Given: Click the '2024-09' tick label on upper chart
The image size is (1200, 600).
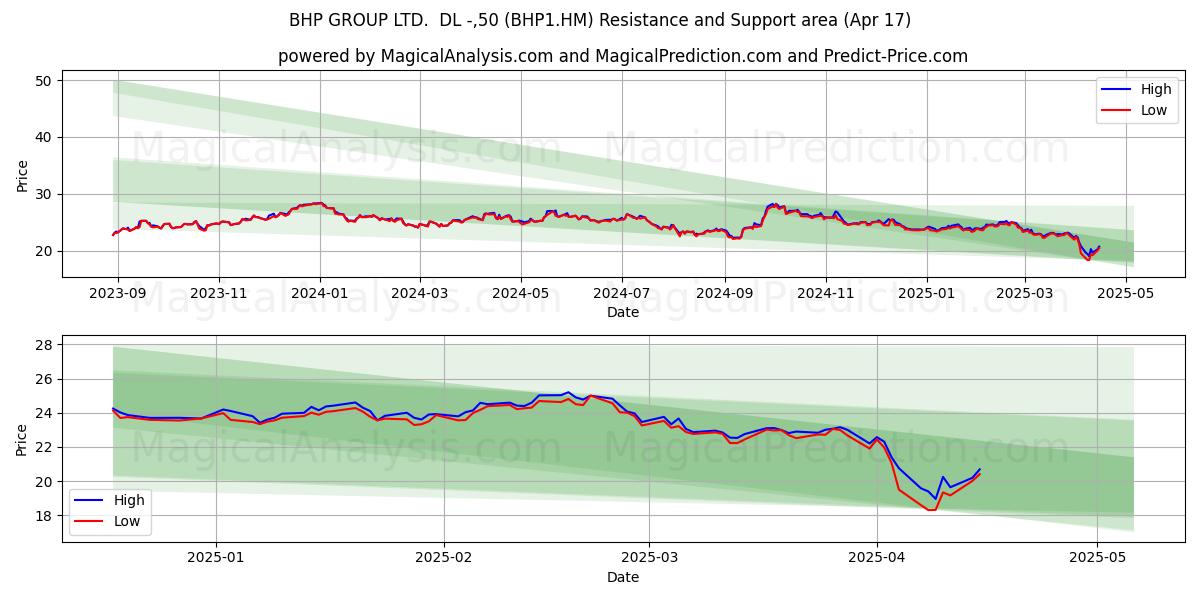Looking at the screenshot, I should [724, 294].
